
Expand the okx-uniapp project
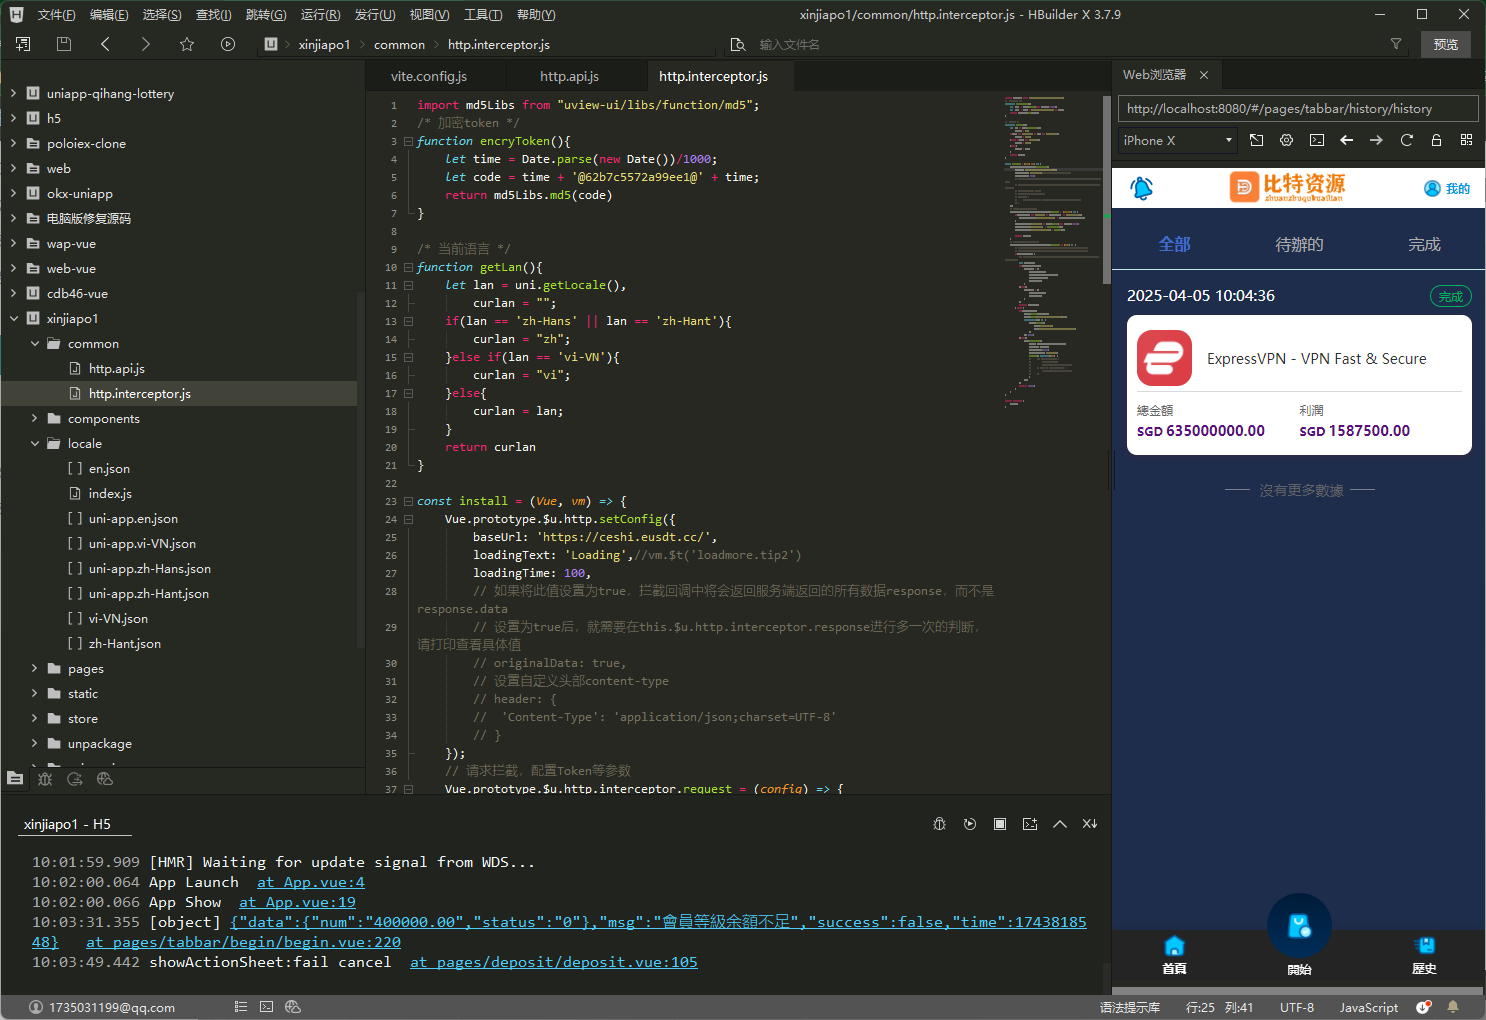click(13, 193)
